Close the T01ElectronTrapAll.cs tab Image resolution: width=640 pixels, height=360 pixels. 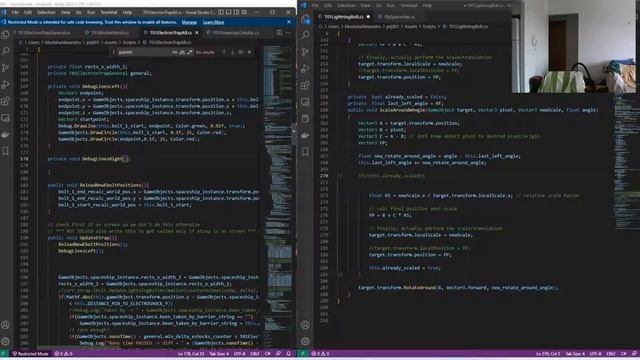pos(197,32)
